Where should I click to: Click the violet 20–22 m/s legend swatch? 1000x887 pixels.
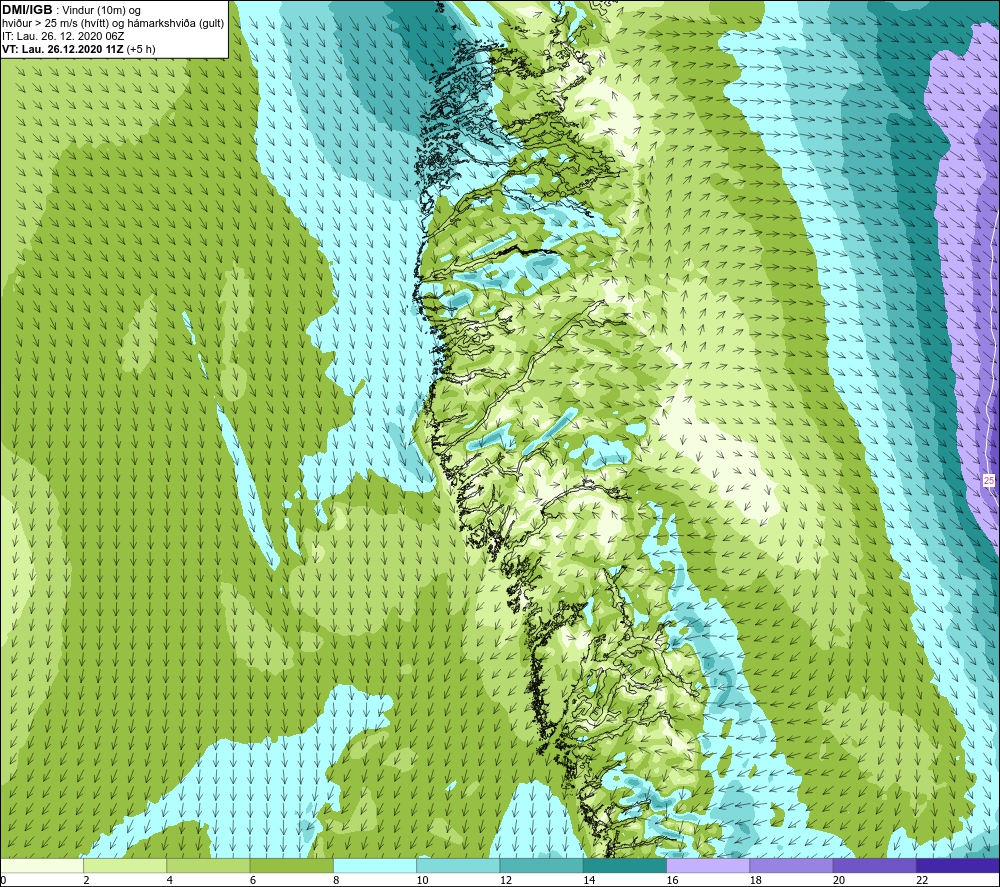874,865
